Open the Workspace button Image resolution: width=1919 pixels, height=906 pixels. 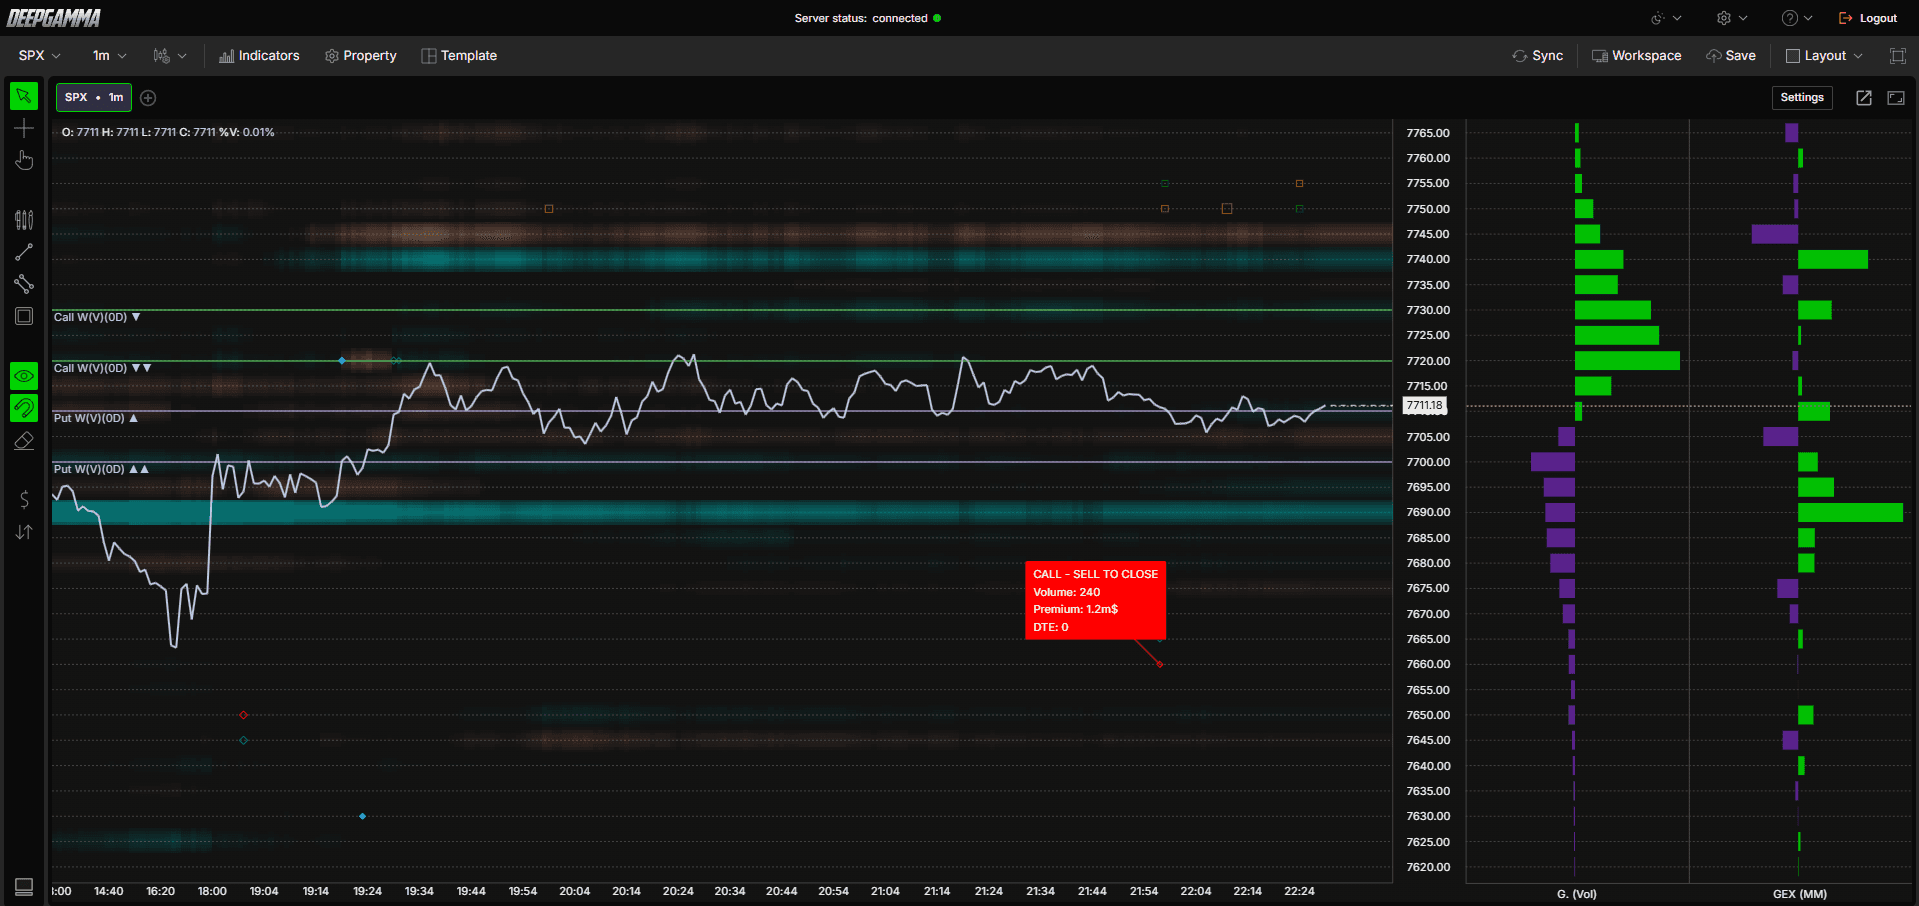1637,56
